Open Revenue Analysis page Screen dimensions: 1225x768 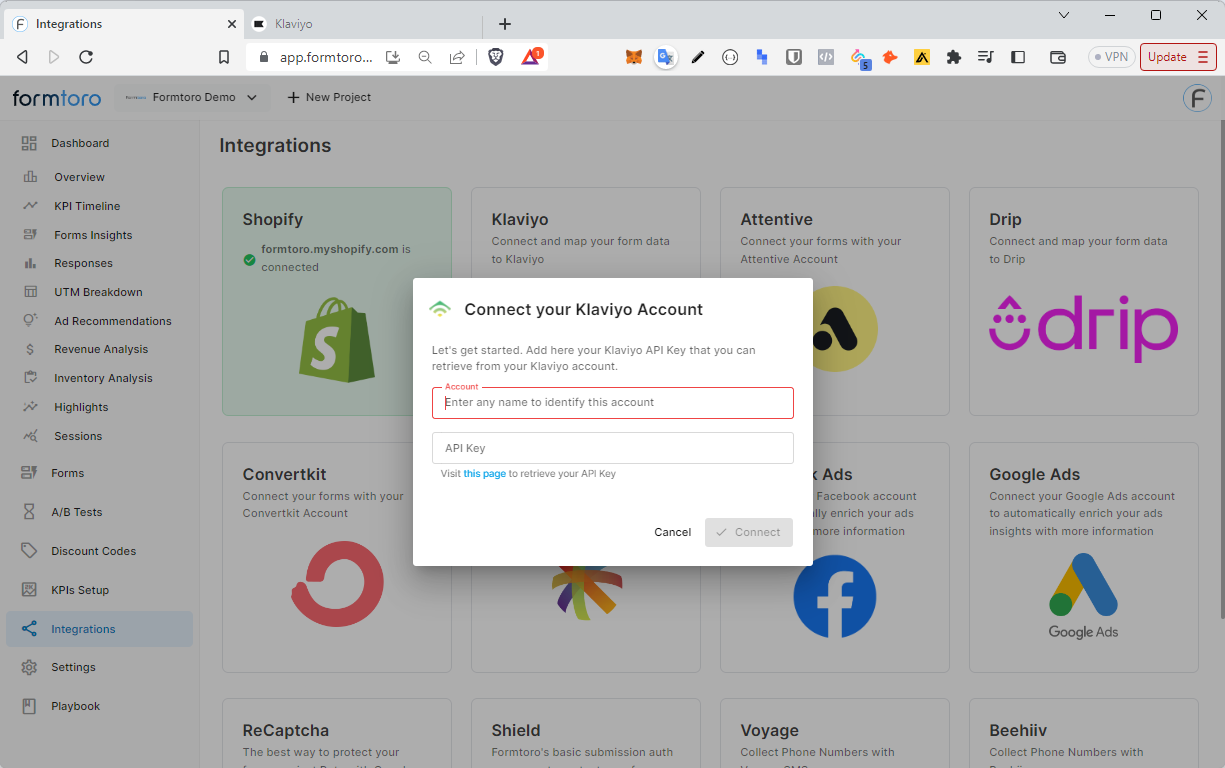(x=101, y=349)
